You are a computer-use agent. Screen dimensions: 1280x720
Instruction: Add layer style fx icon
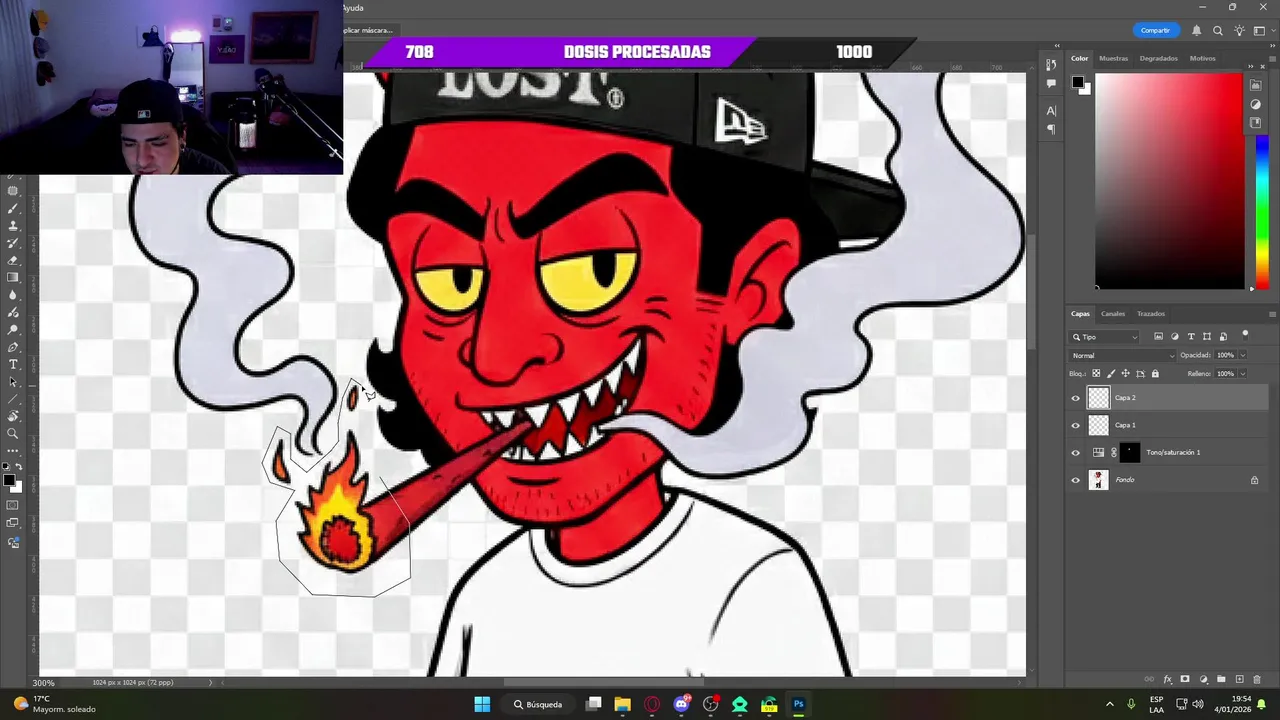[x=1167, y=679]
